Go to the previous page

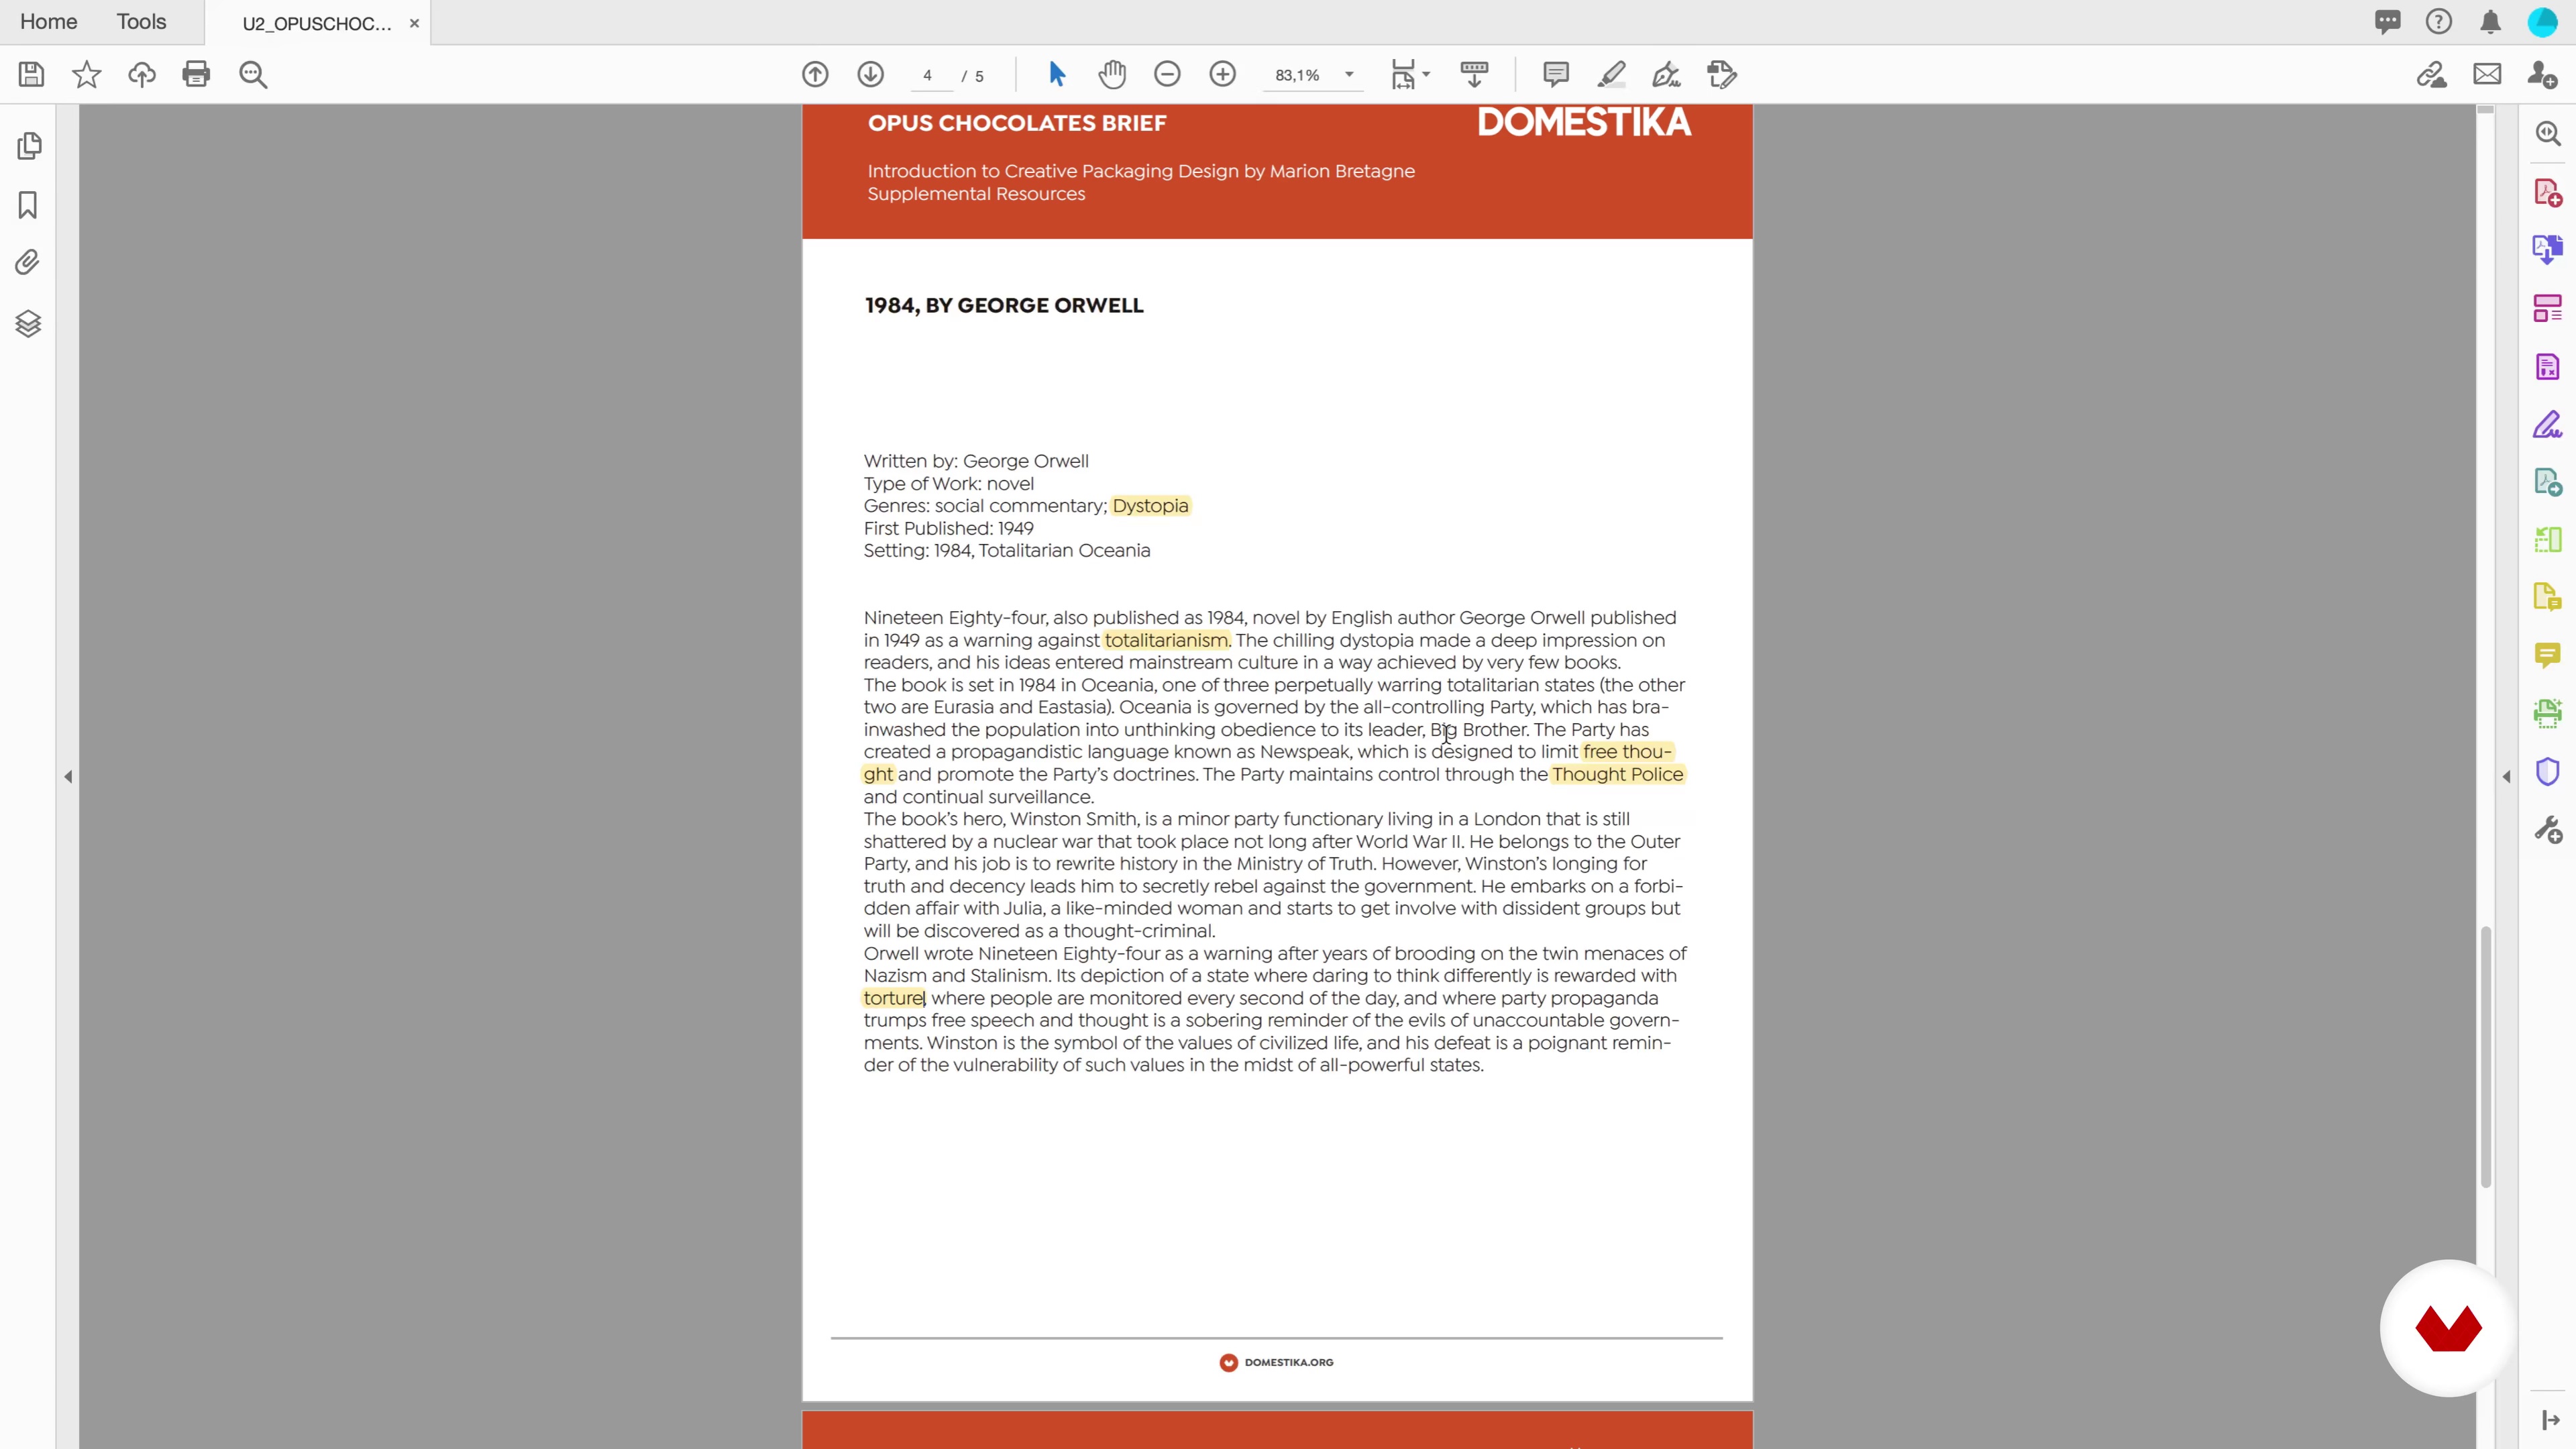click(x=815, y=74)
